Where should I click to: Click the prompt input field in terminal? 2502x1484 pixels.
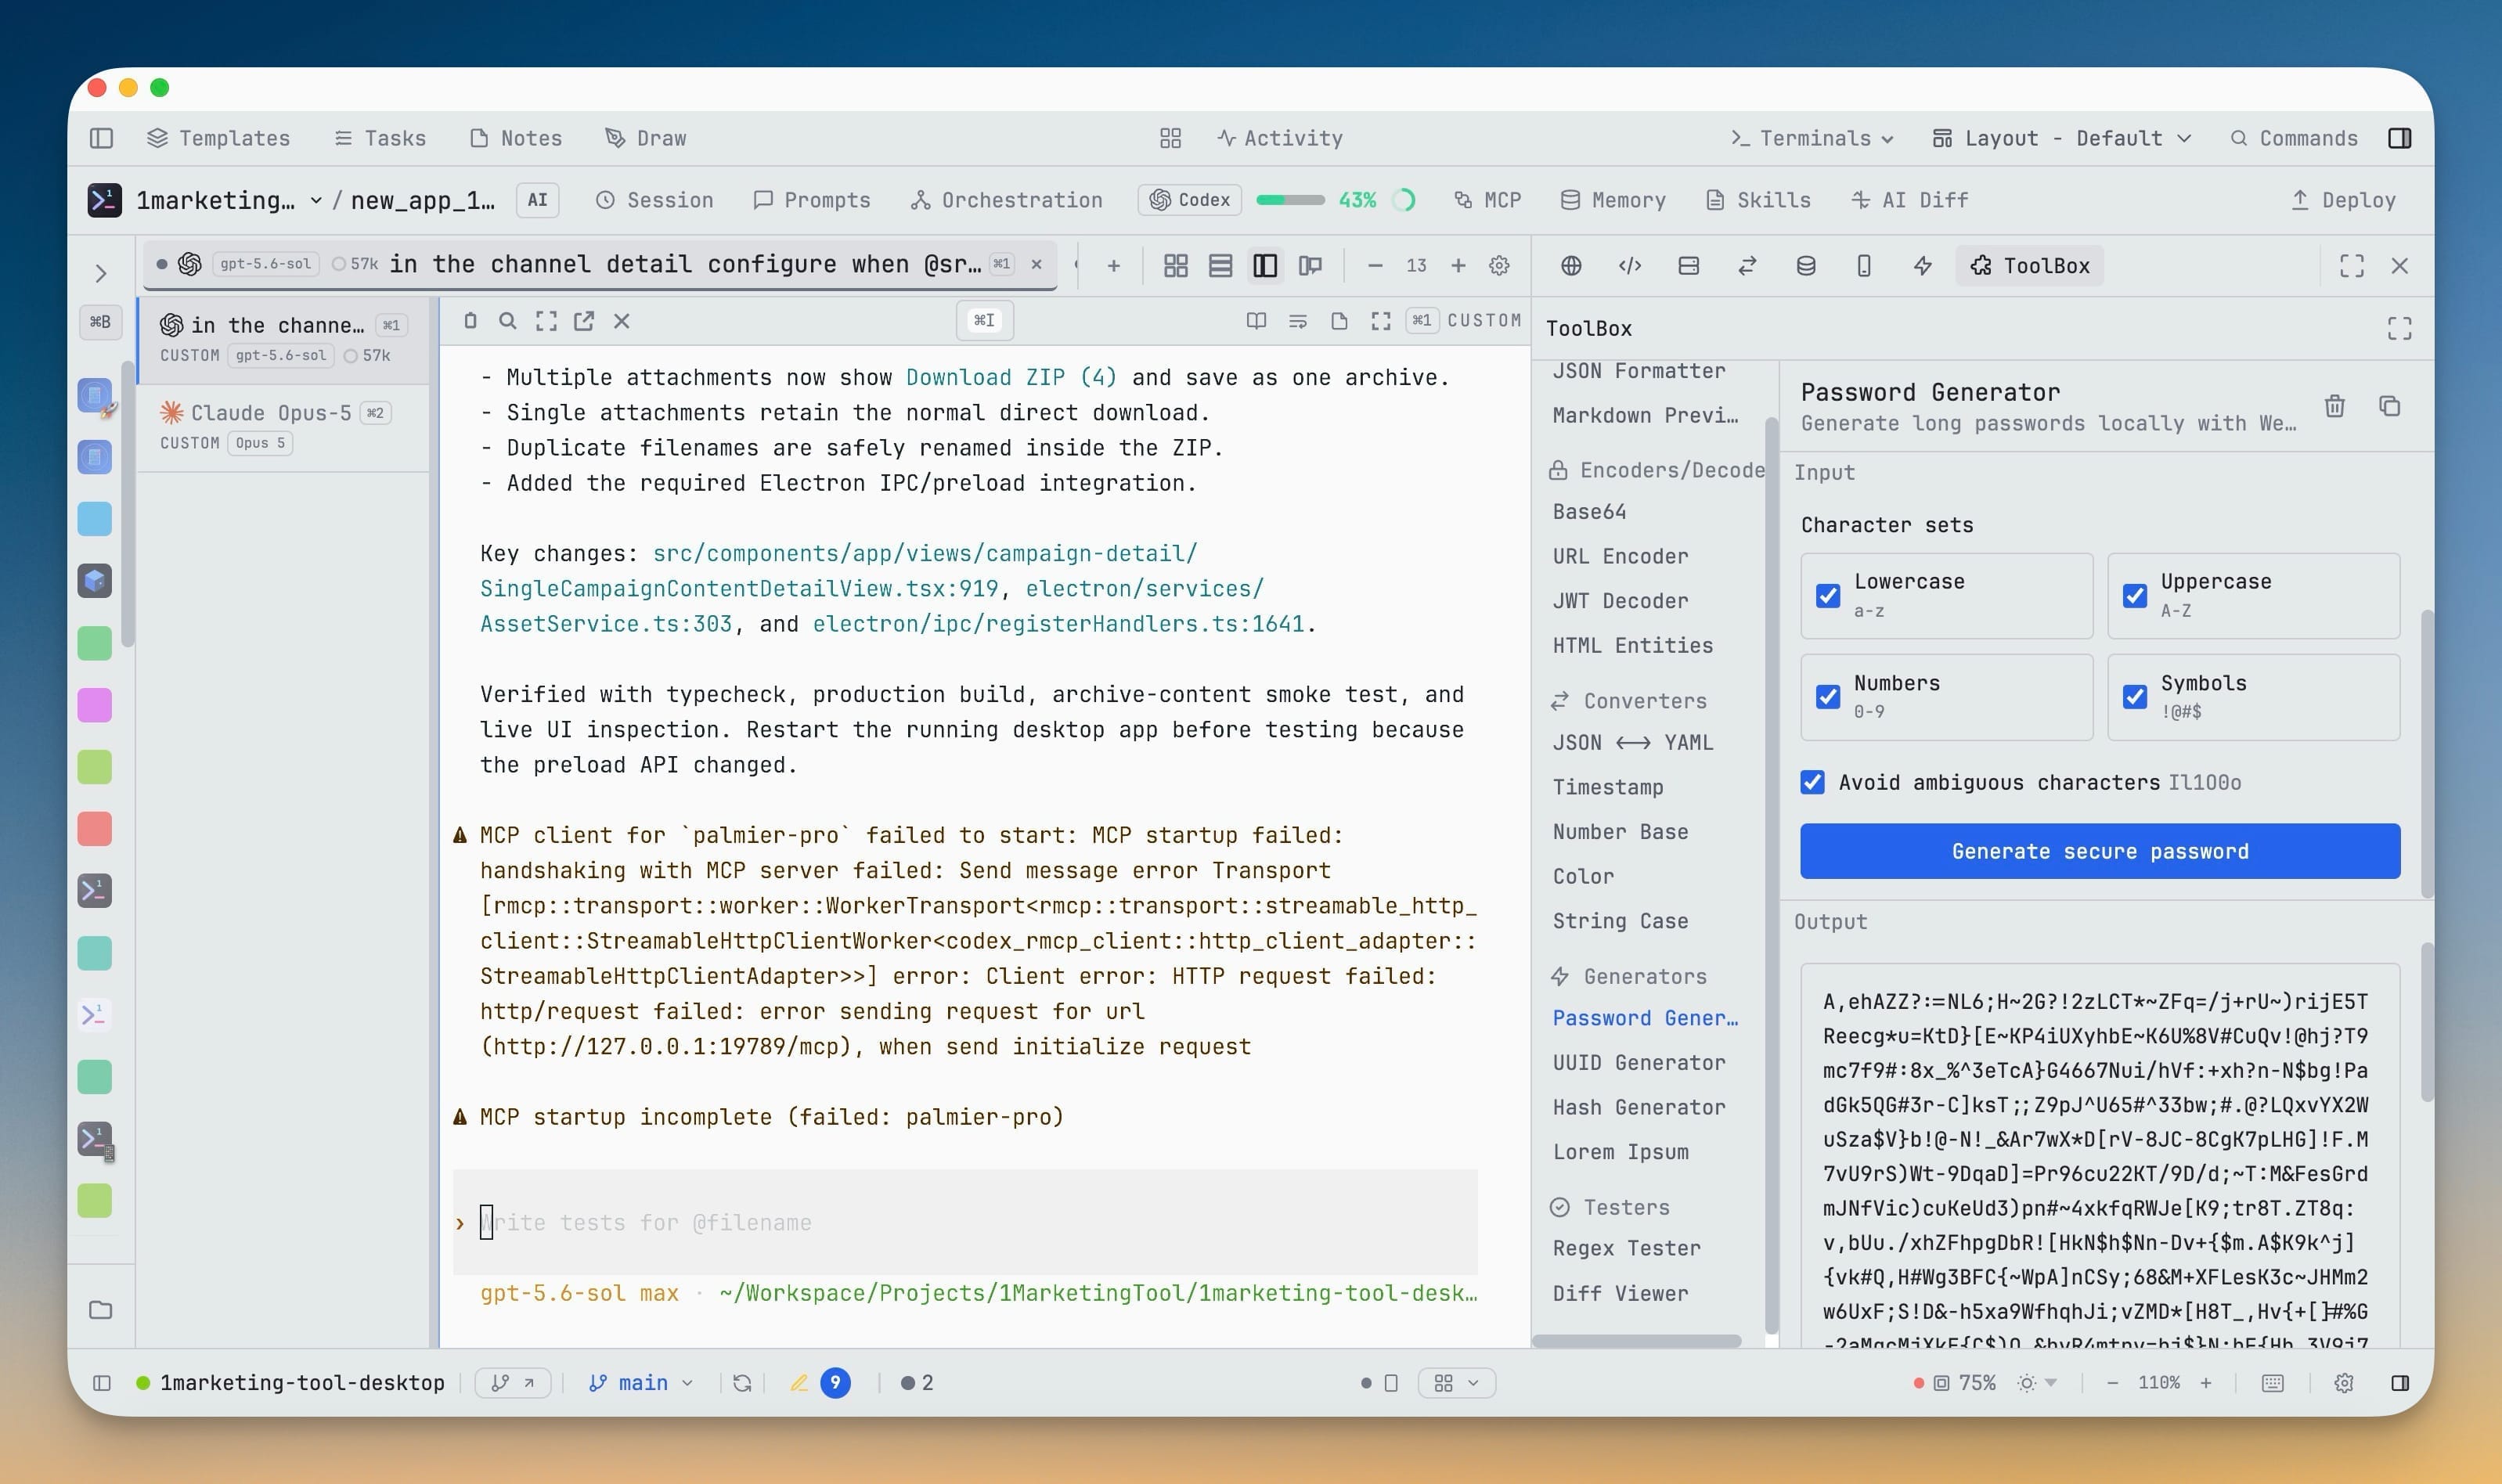tap(965, 1222)
